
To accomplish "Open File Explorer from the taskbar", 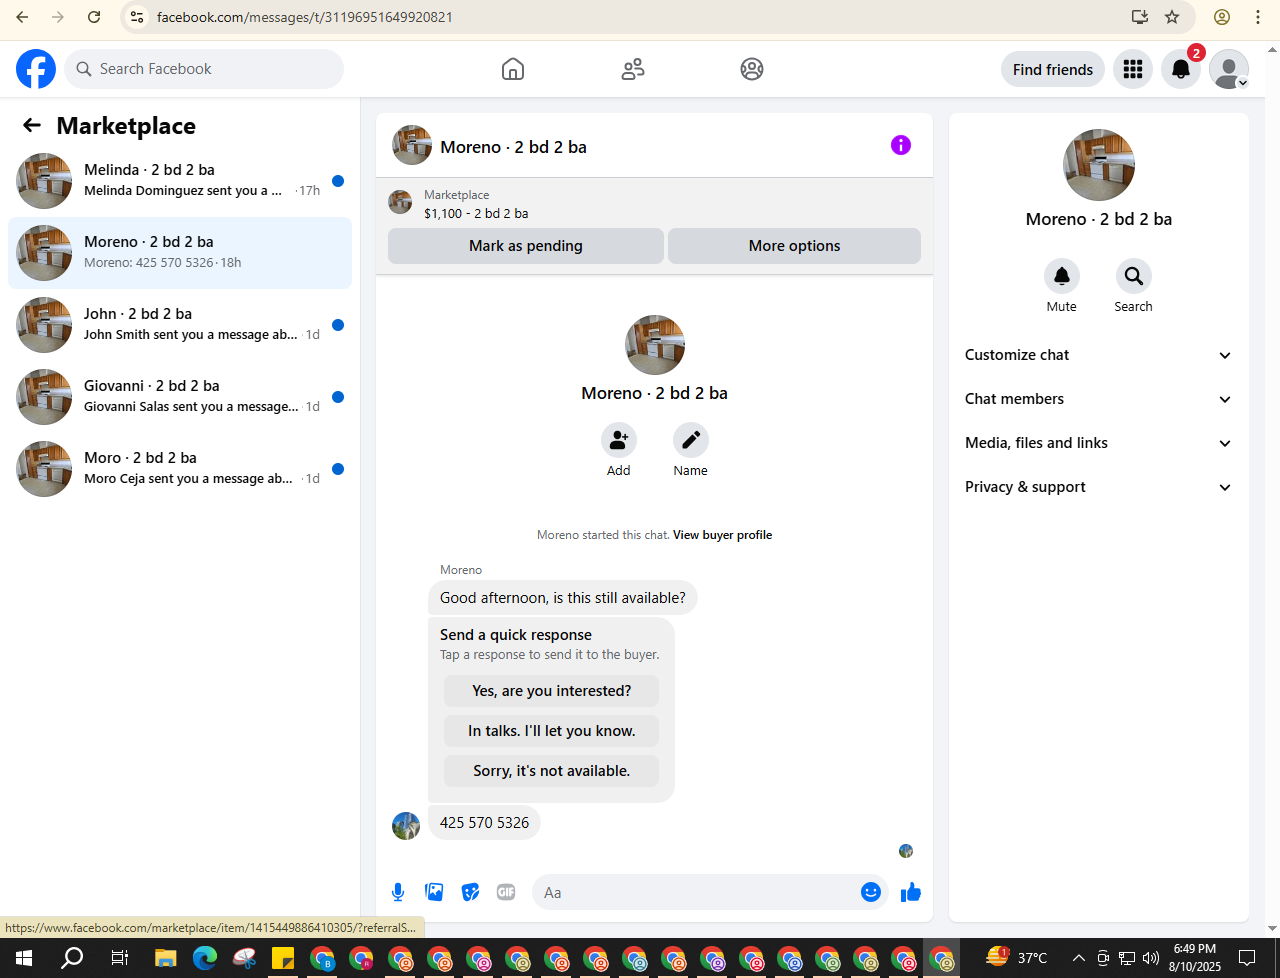I will pyautogui.click(x=165, y=958).
